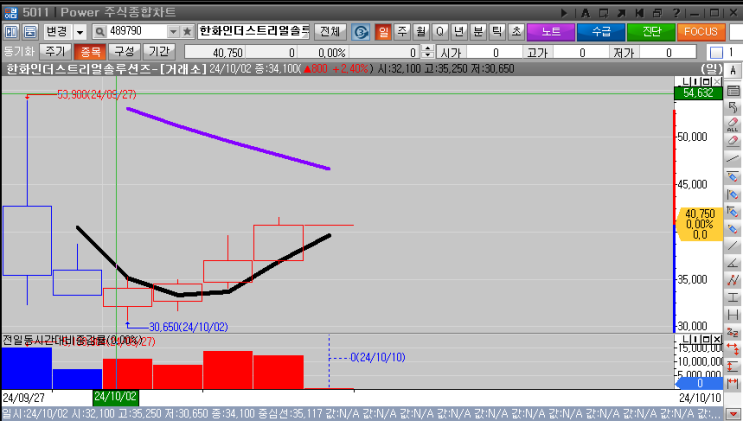Switch the chart to the tick 틱 period
This screenshot has width=743, height=421.
tap(497, 32)
